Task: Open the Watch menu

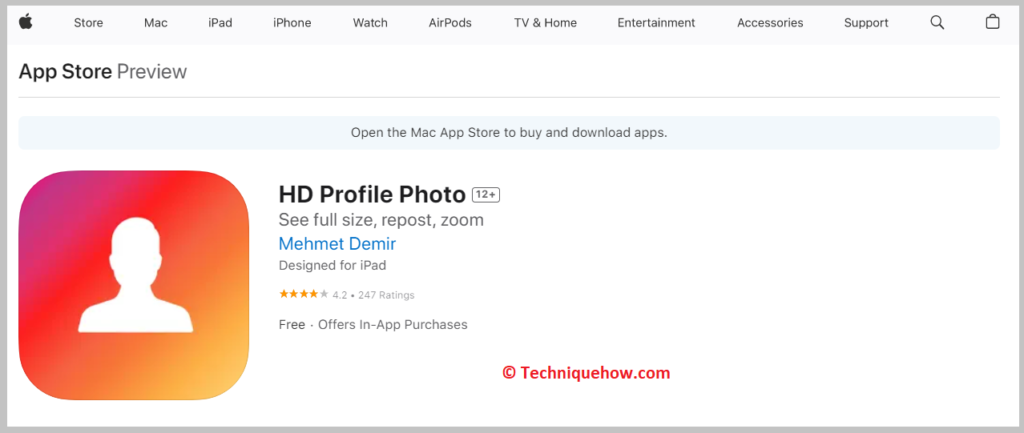Action: [x=370, y=23]
